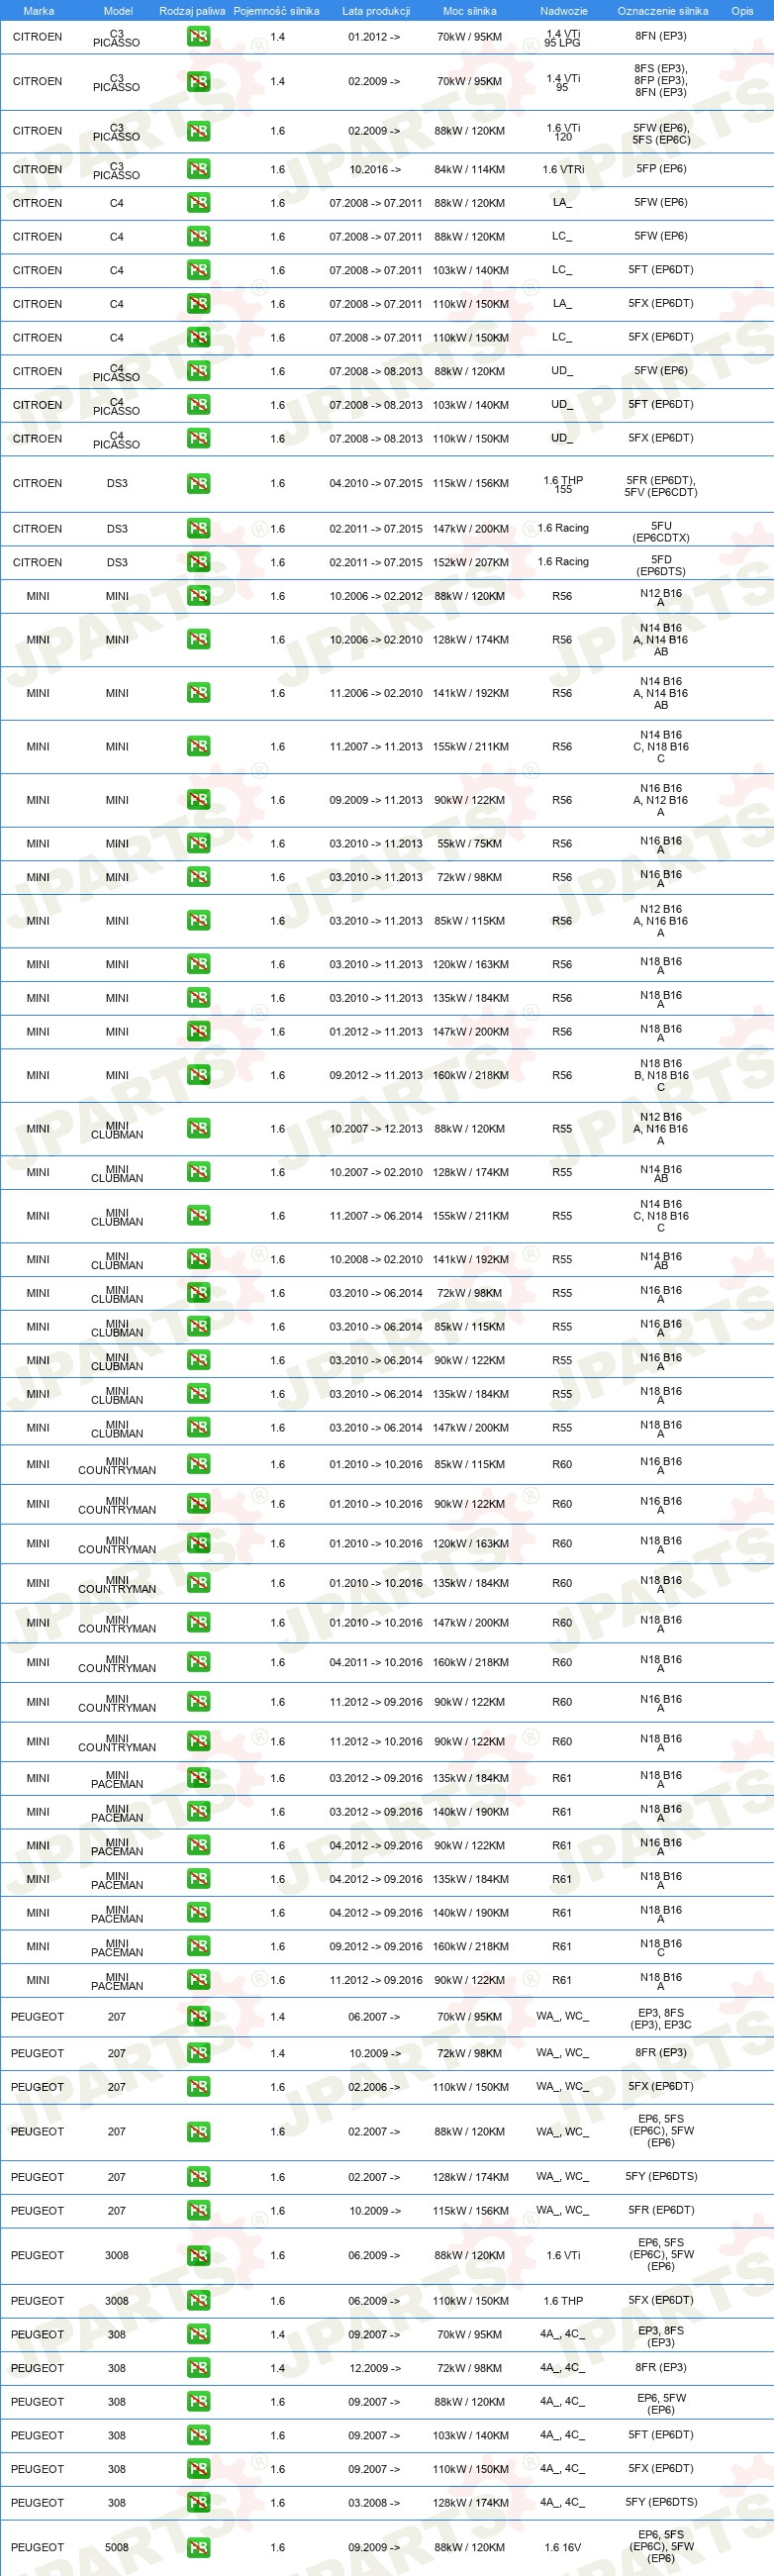
Task: Click engine code 5FR (EP6DT), 5FV (EP6CDT)
Action: pos(661,486)
